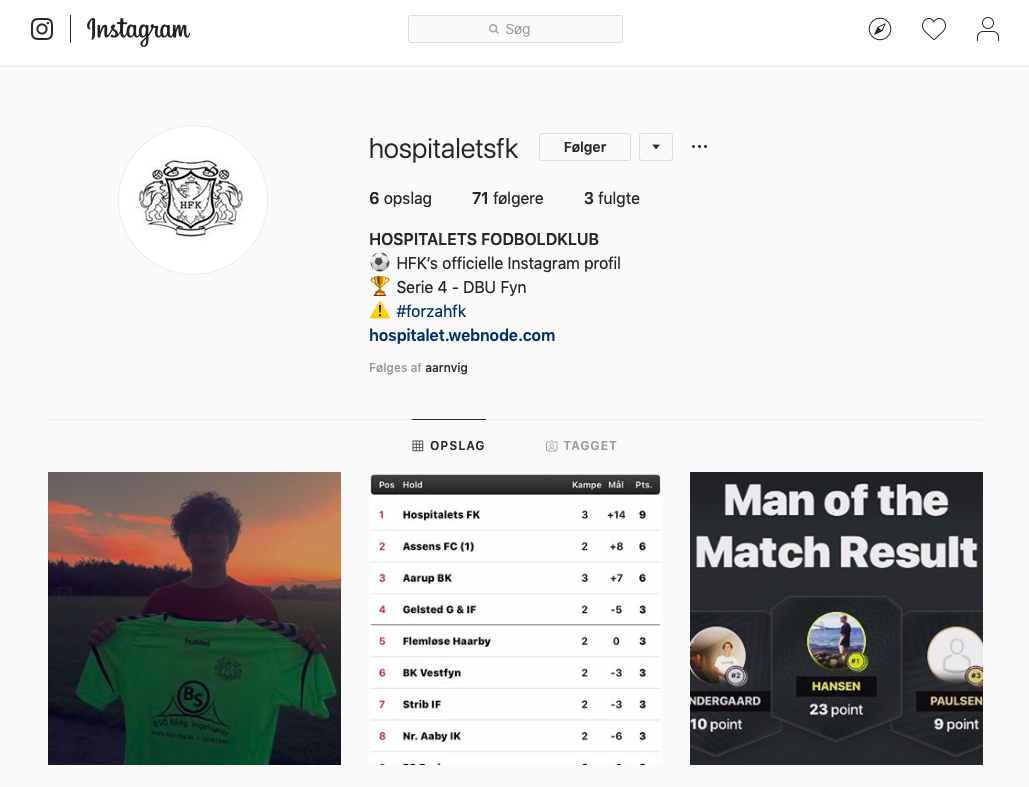1029x787 pixels.
Task: Open the #forzahfk hashtag link
Action: pyautogui.click(x=431, y=311)
